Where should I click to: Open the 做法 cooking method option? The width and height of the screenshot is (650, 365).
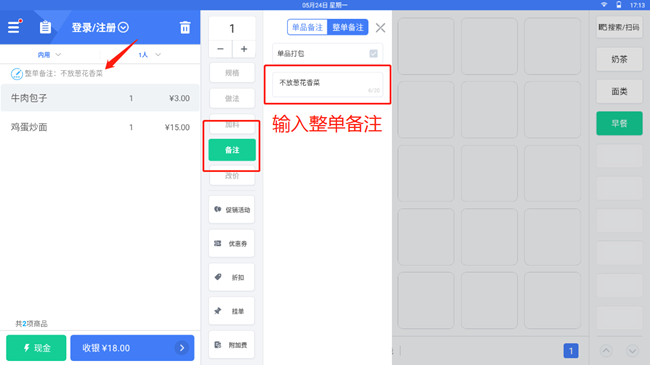tap(232, 98)
